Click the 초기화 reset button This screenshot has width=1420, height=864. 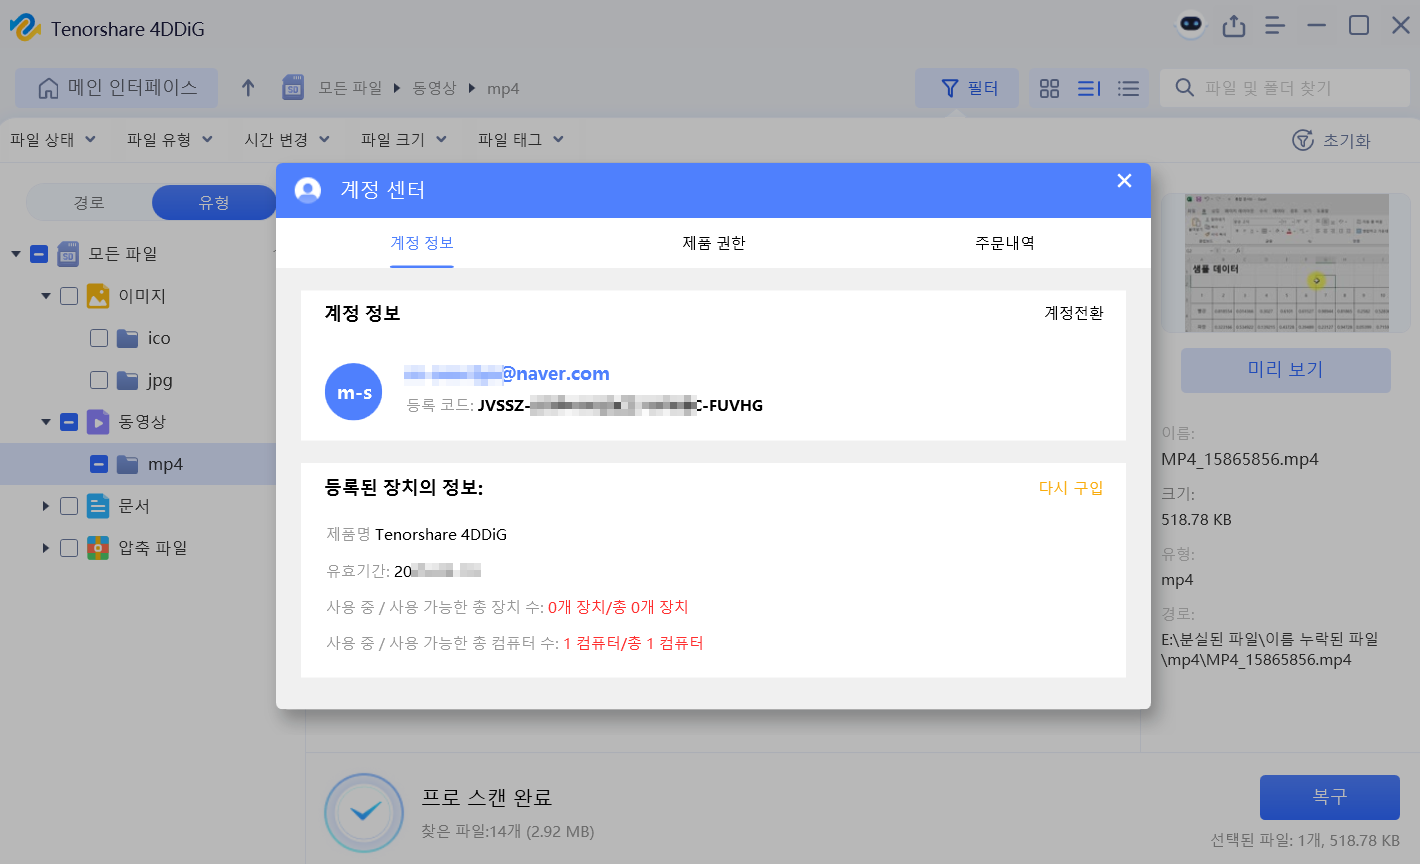[x=1331, y=140]
